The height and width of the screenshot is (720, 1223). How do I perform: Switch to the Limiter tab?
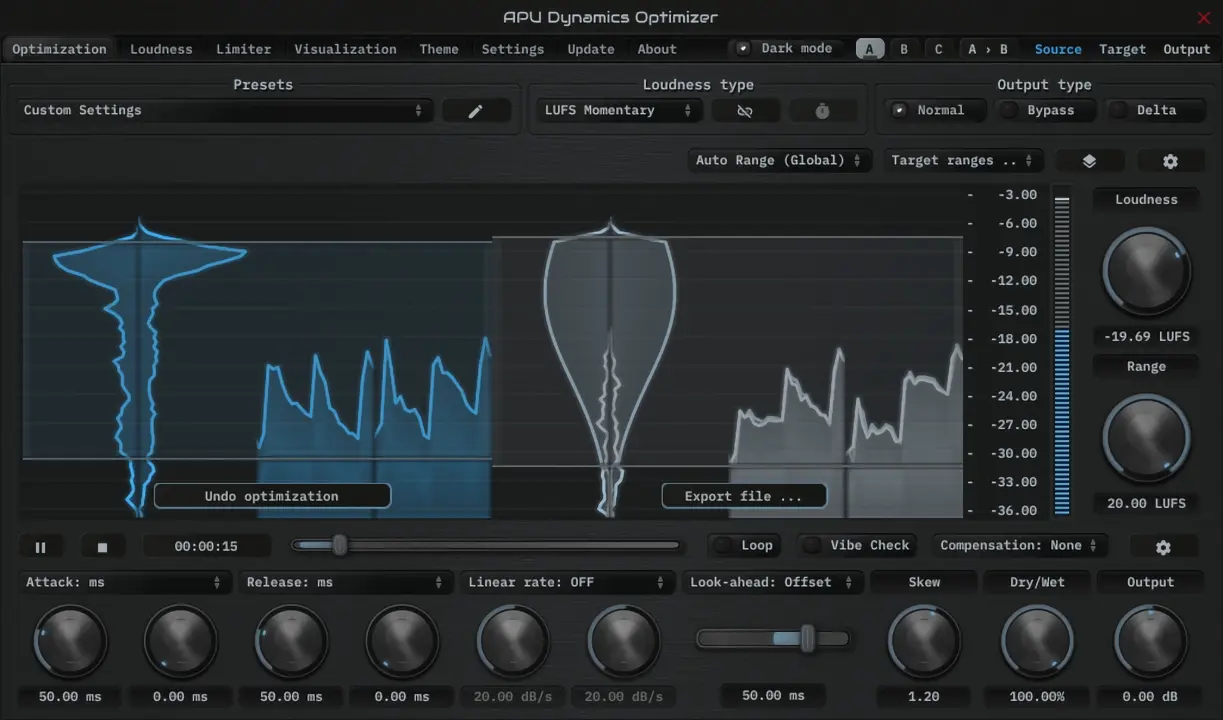click(x=243, y=49)
